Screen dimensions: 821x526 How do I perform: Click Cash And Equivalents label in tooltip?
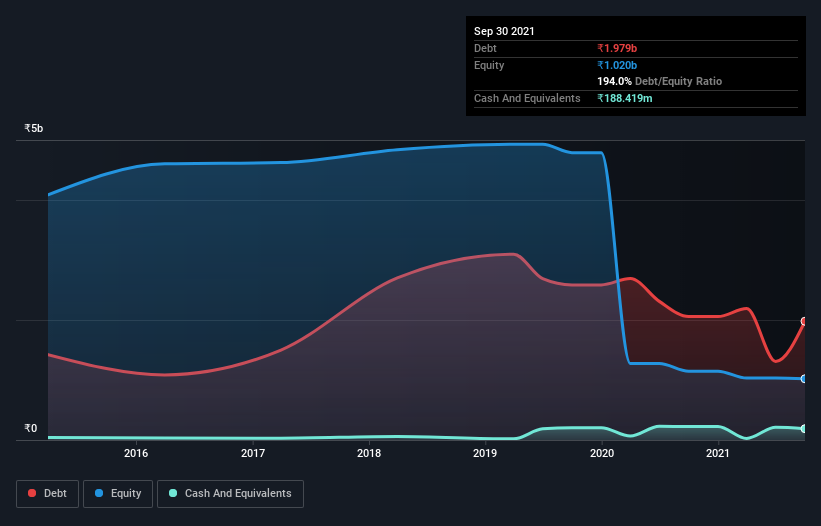[x=527, y=98]
